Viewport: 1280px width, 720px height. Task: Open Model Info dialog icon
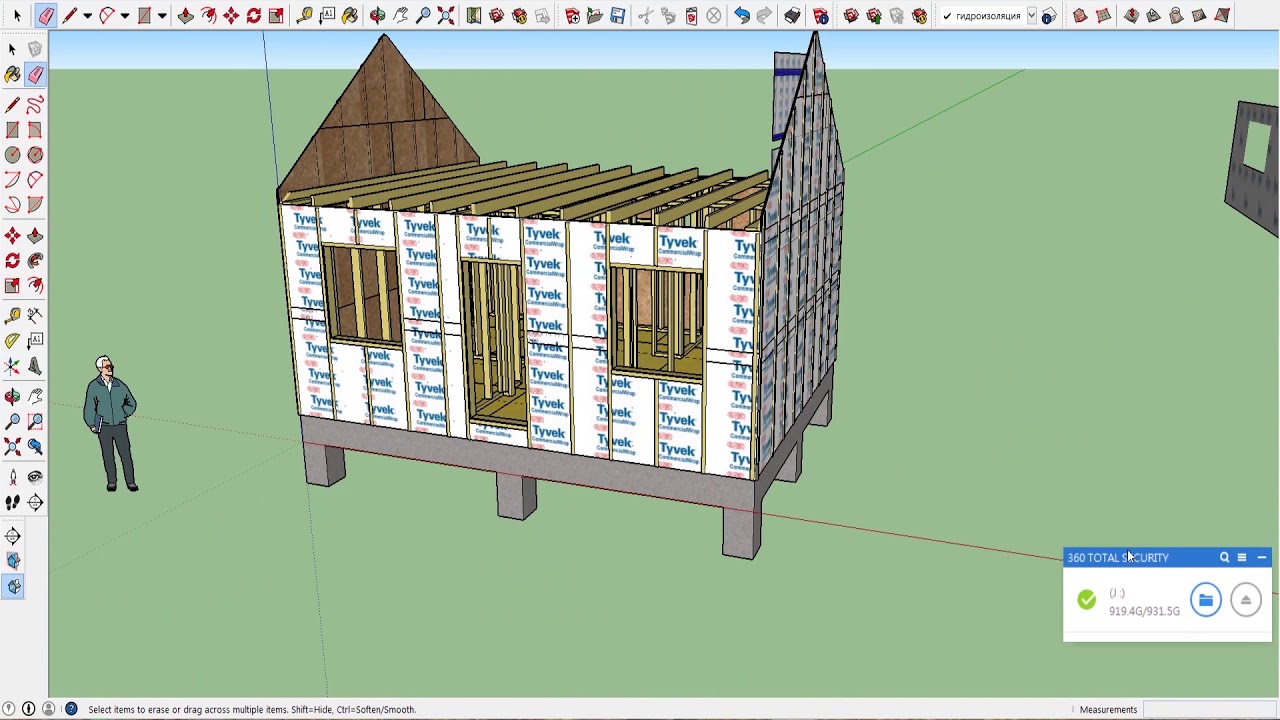[820, 15]
